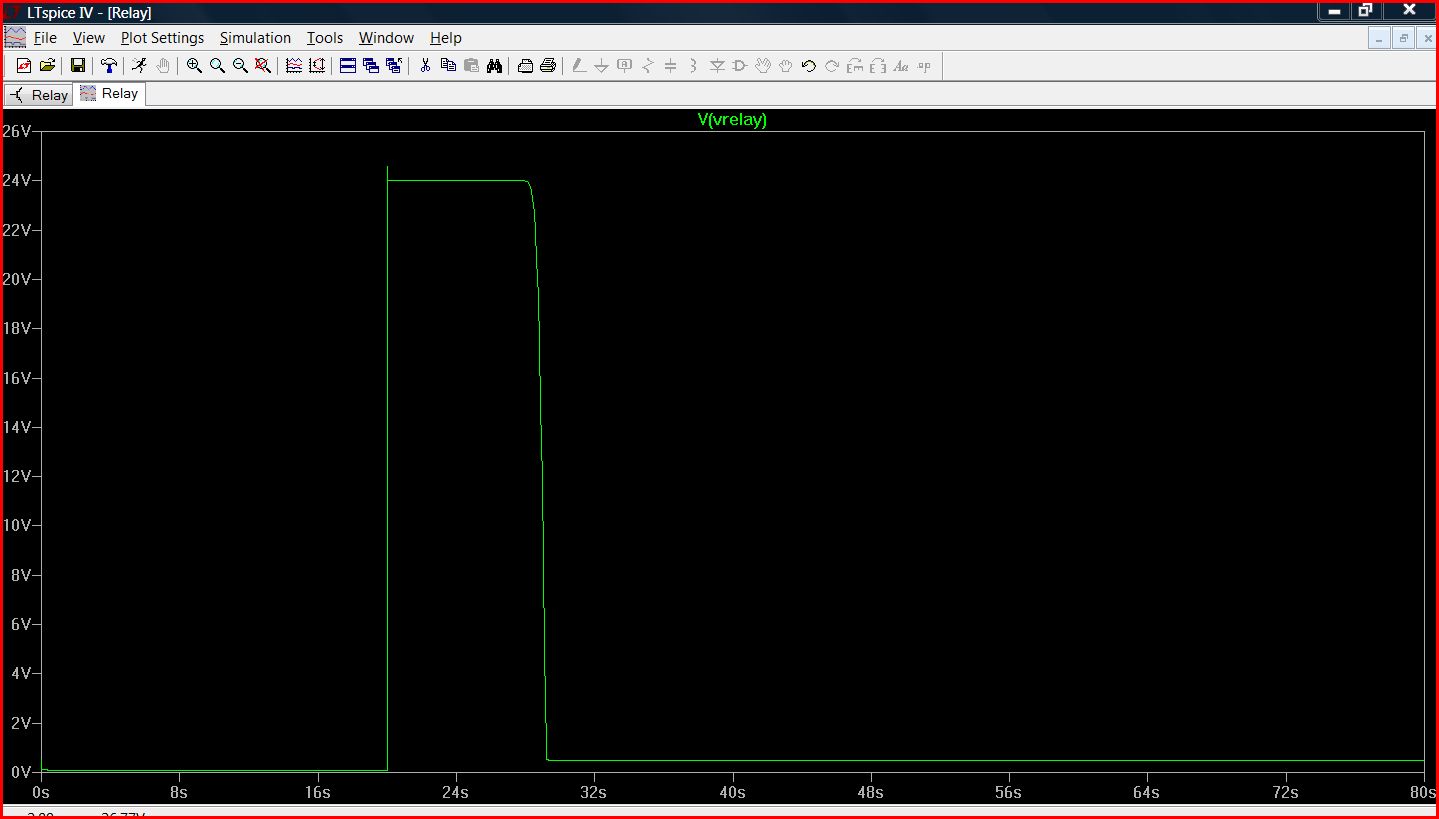This screenshot has width=1439, height=819.
Task: Restore the inner Relay document window
Action: point(1403,39)
